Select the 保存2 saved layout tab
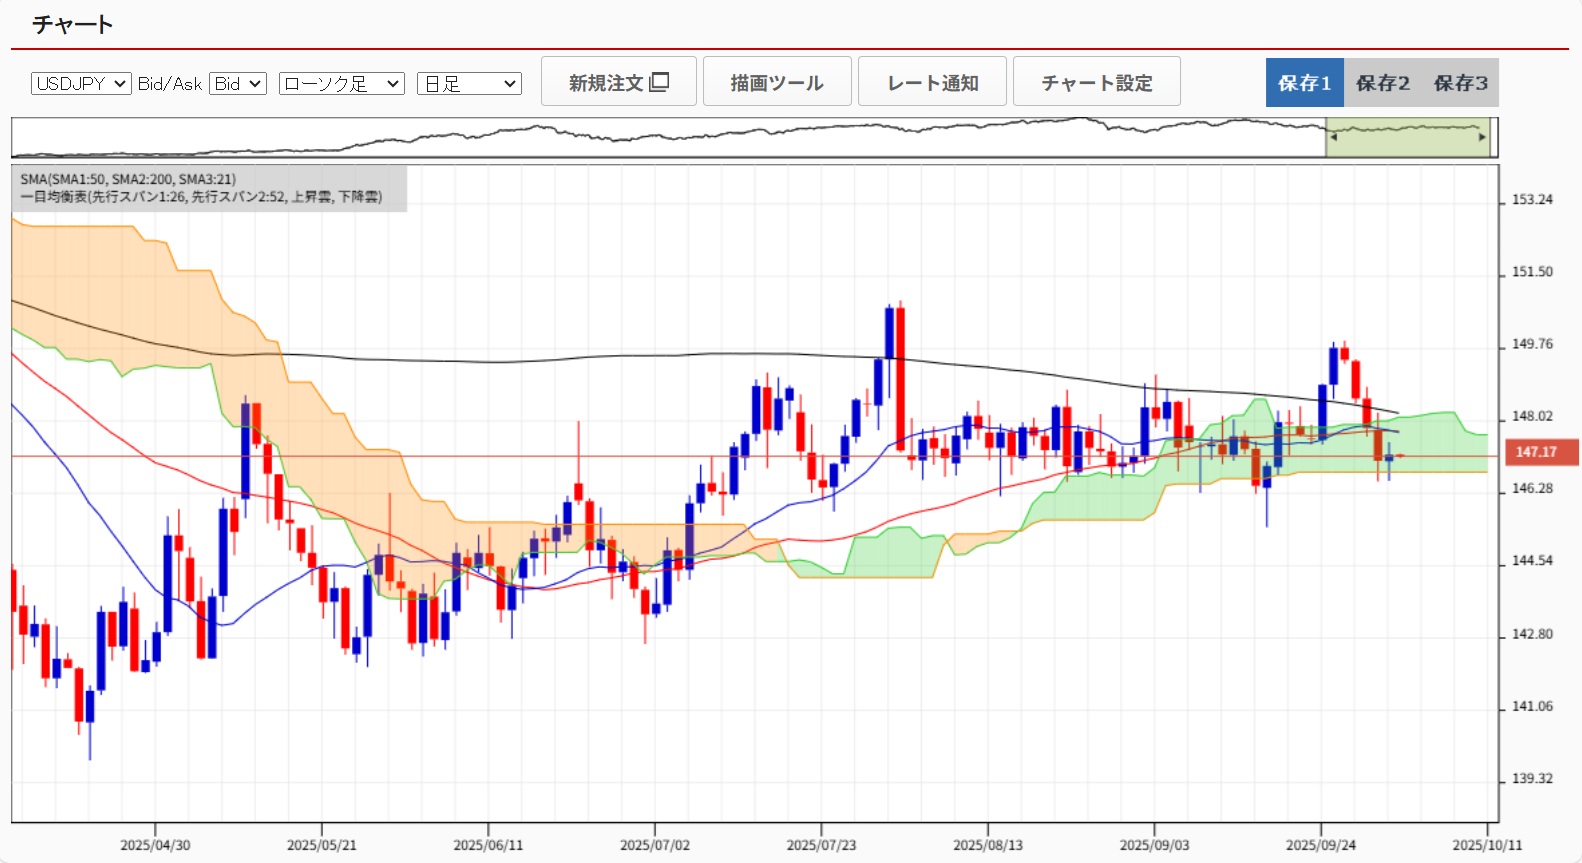The width and height of the screenshot is (1582, 863). point(1382,83)
